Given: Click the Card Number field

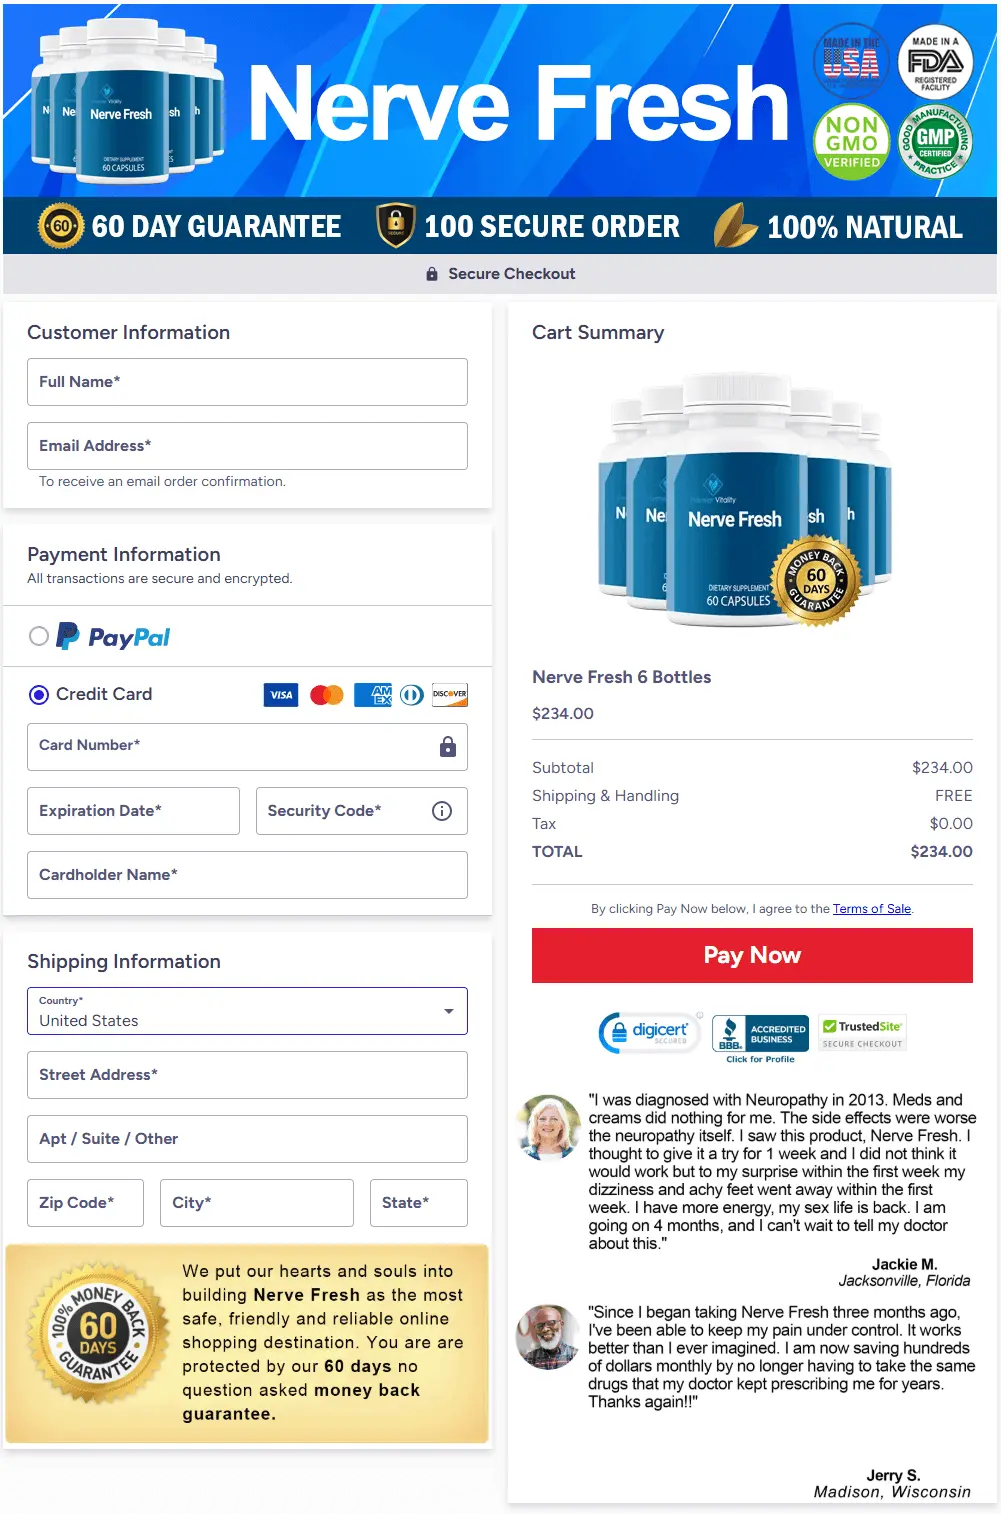Looking at the screenshot, I should tap(247, 747).
